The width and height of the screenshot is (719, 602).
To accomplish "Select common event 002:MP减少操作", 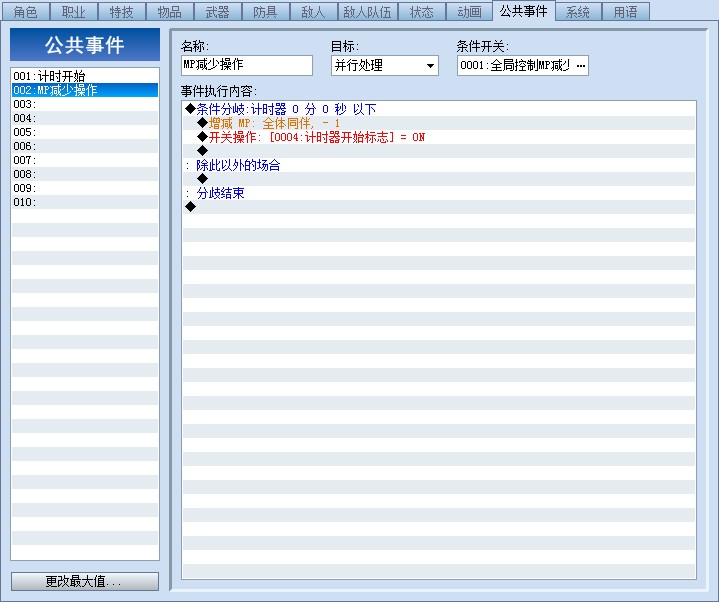I will (x=85, y=90).
